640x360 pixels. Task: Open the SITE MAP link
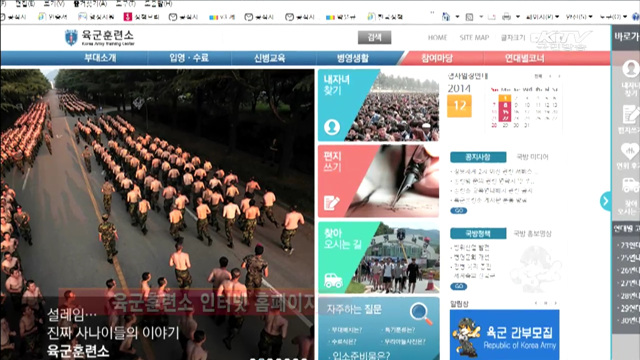474,38
